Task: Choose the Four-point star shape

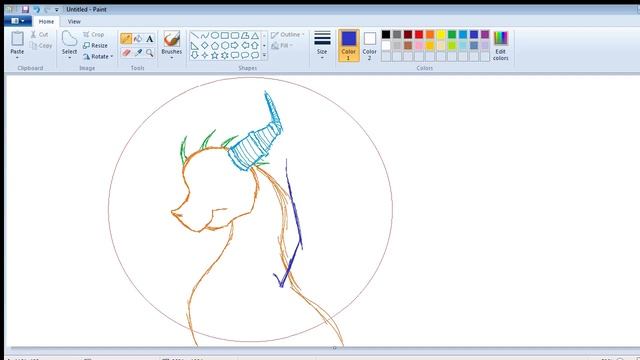Action: [205, 55]
